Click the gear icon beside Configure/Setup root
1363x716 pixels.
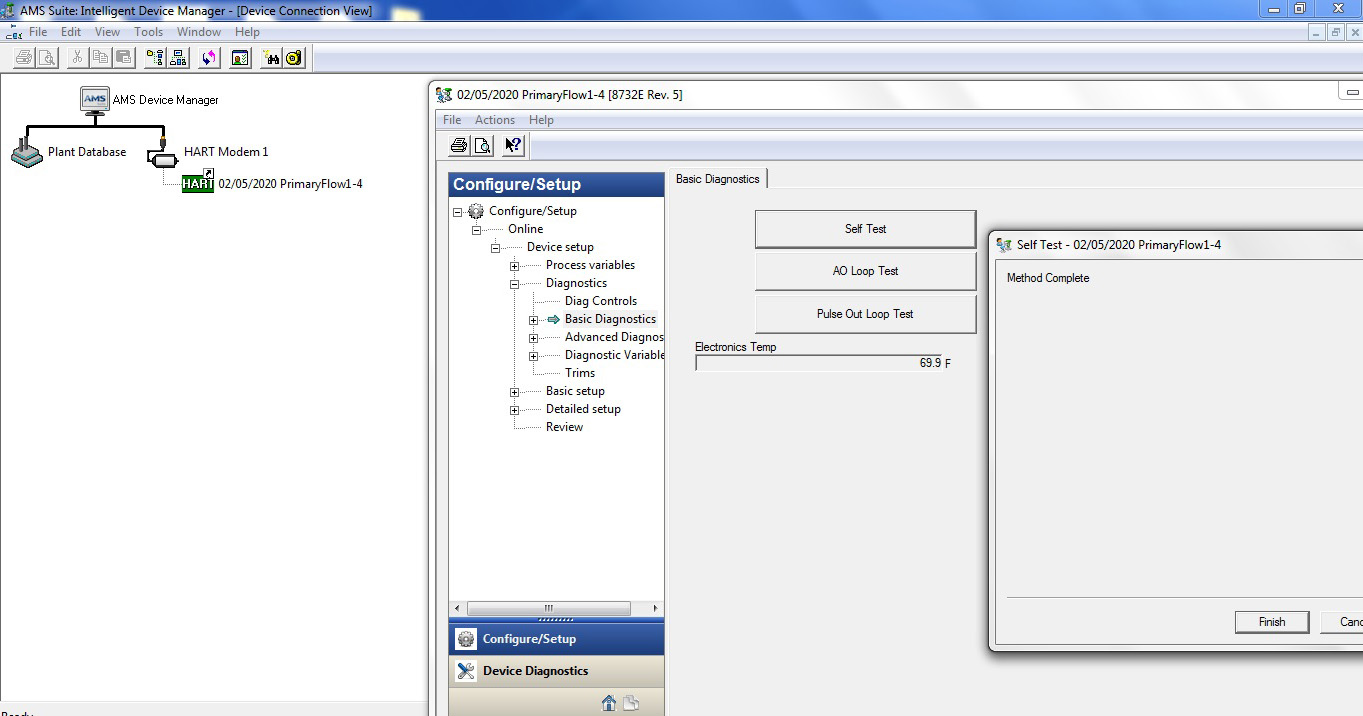(x=476, y=211)
